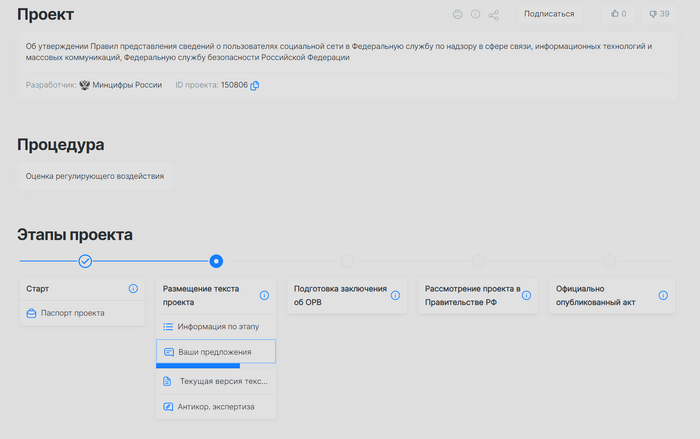Click the document icon beside Текущая версия текста

click(x=167, y=381)
